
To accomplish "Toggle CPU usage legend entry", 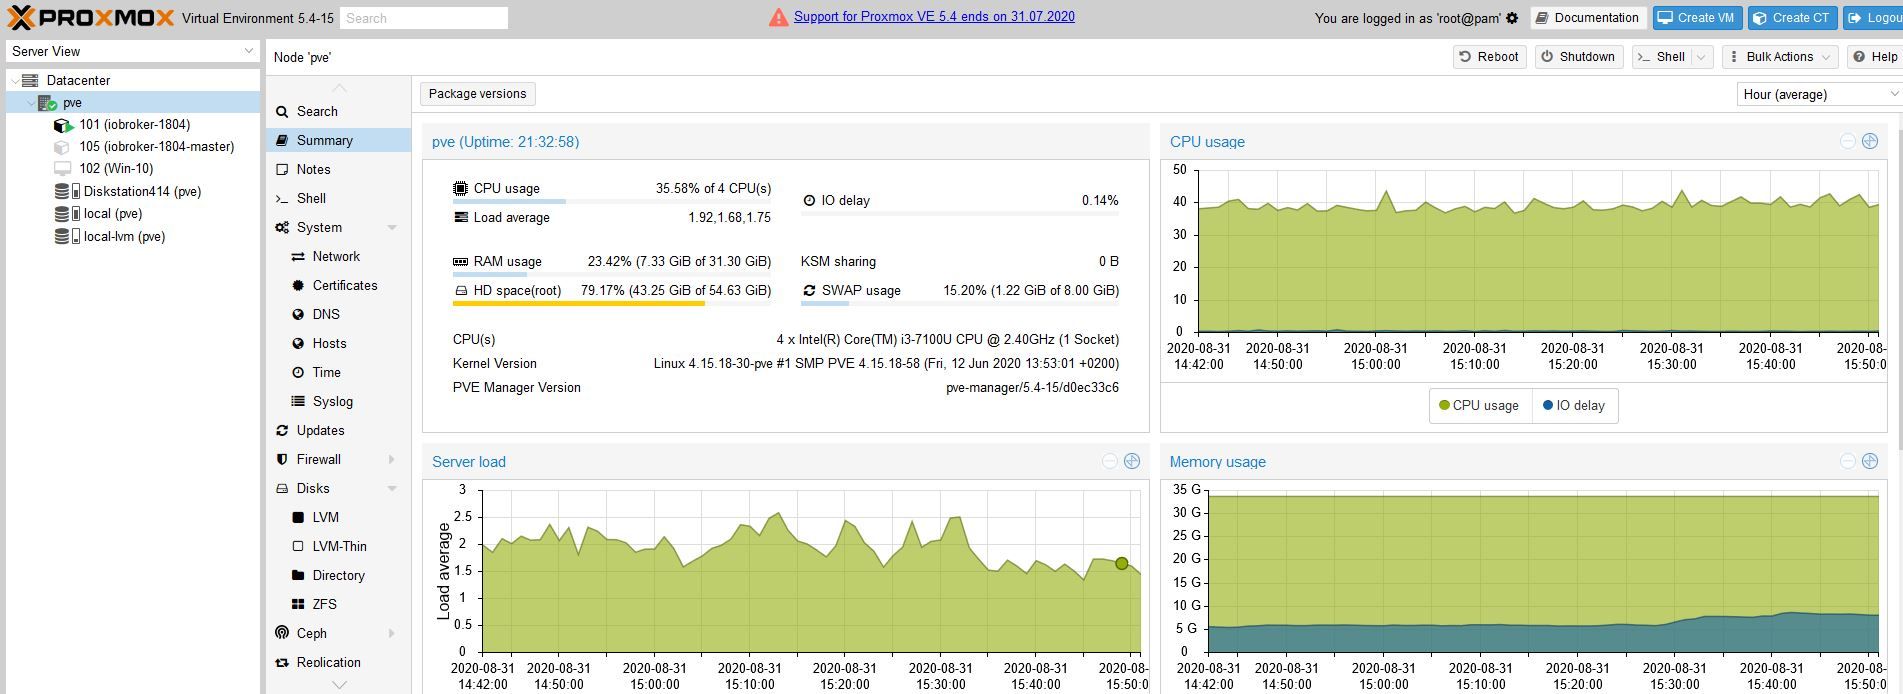I will 1478,405.
